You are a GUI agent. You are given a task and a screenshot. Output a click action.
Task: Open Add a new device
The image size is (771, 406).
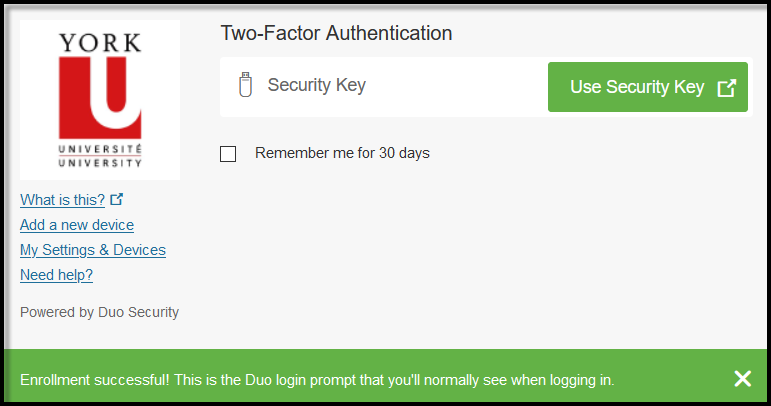point(77,225)
